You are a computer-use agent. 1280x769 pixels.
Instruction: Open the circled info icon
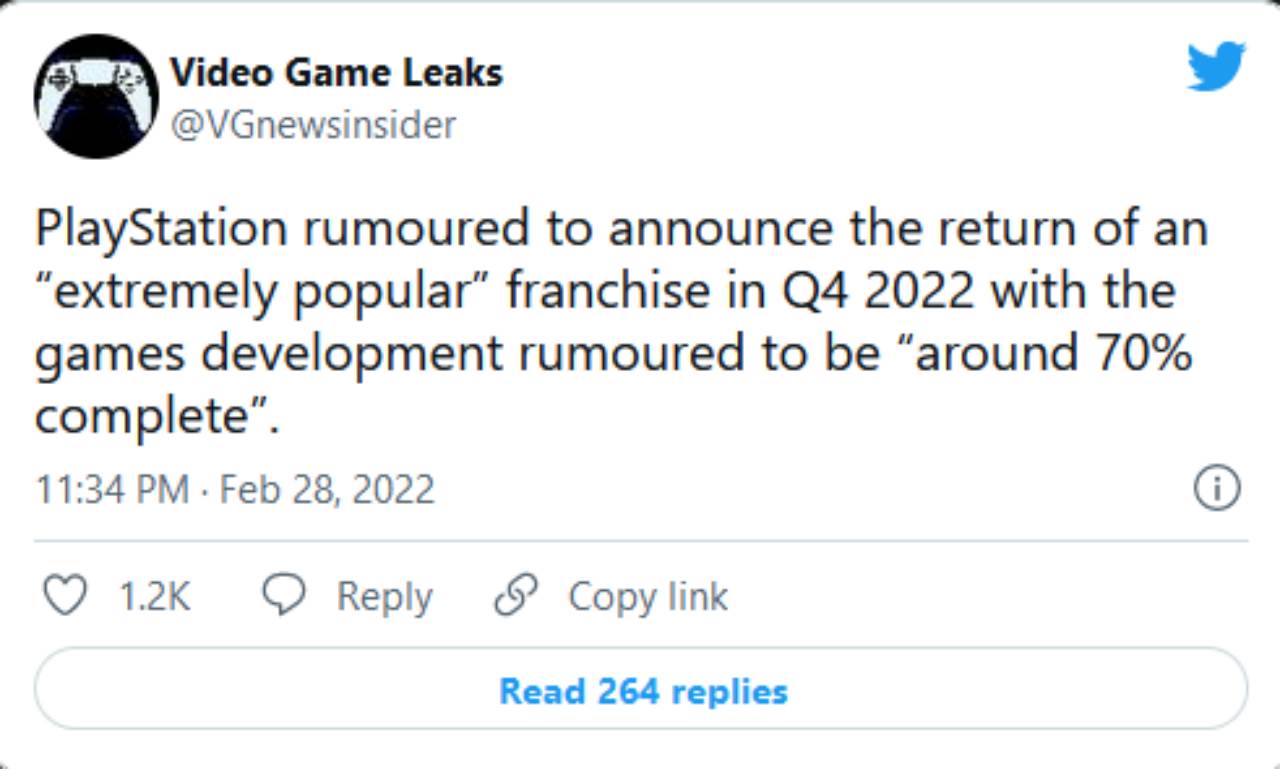[1217, 489]
